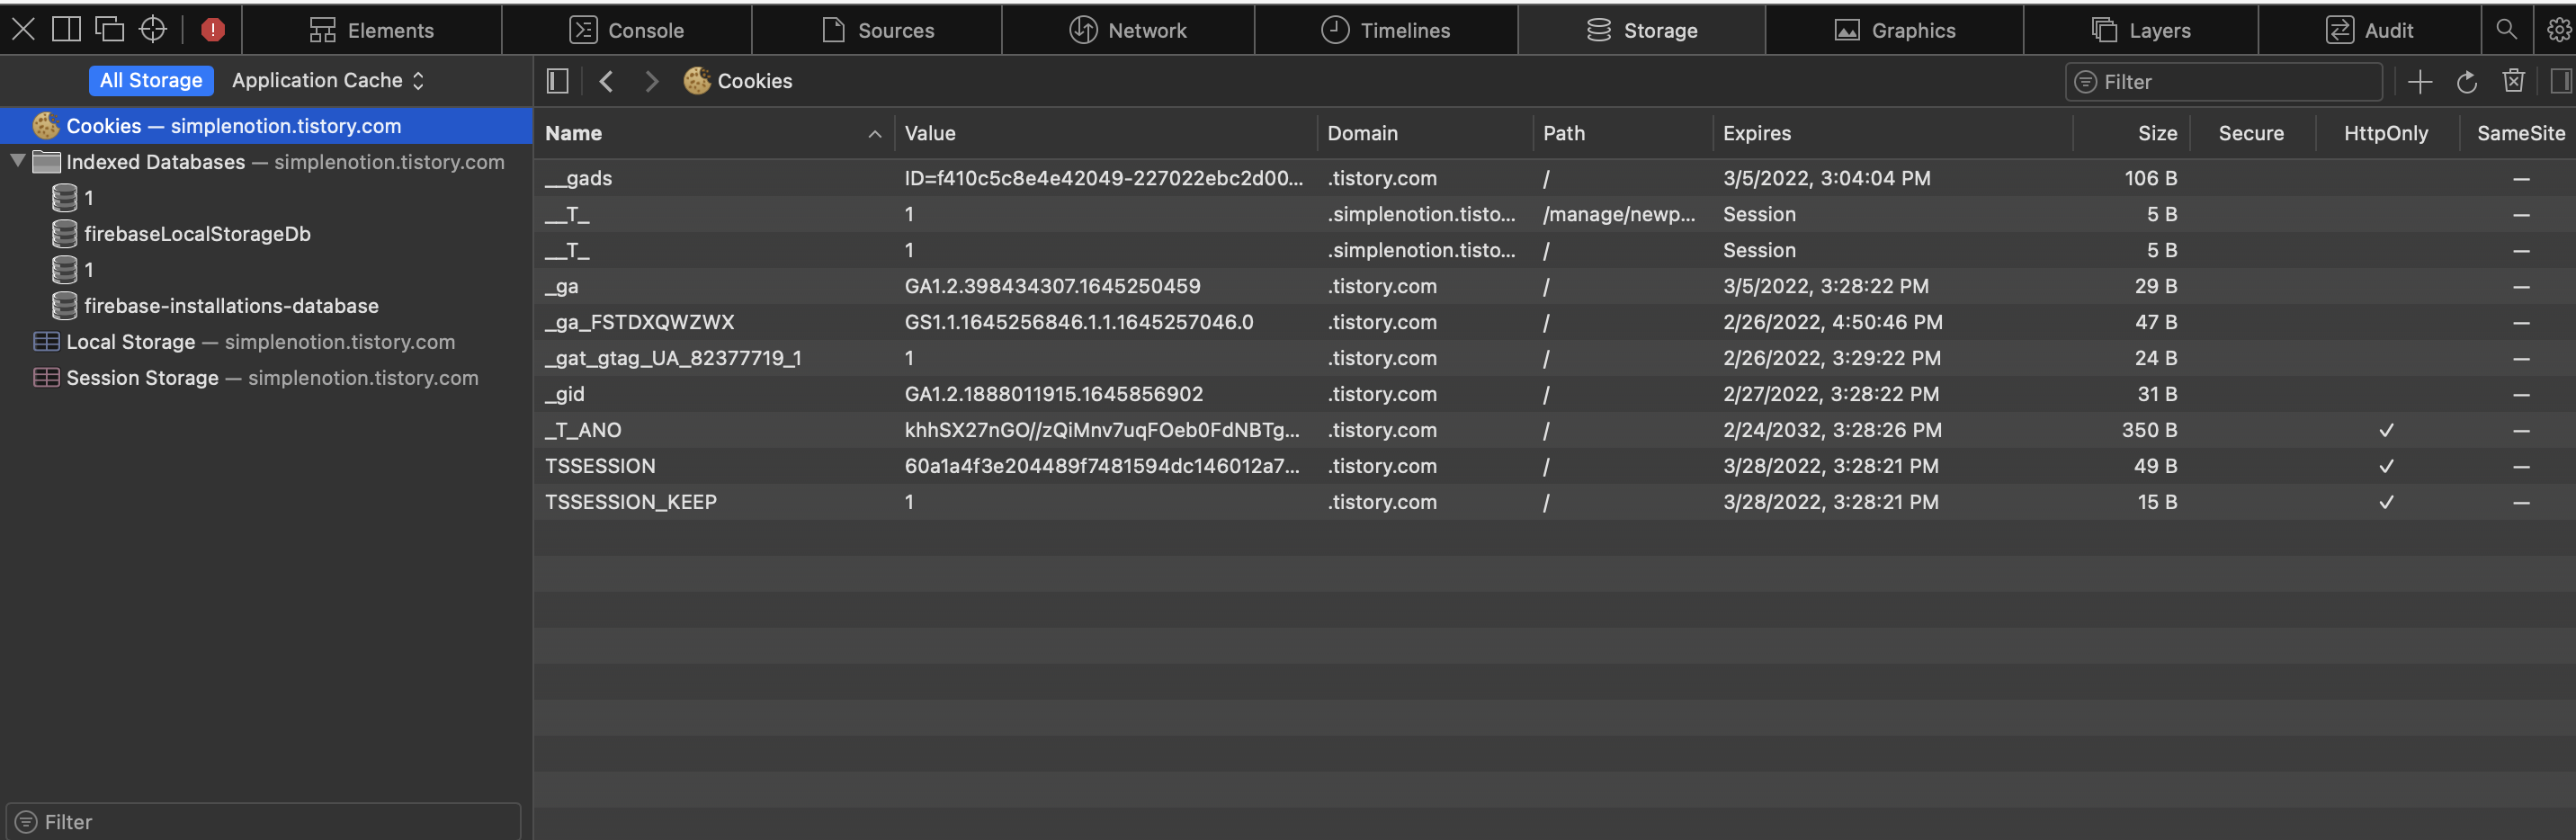
Task: Select the _ga_FSTDXQWZWX cookie row
Action: (x=1554, y=322)
